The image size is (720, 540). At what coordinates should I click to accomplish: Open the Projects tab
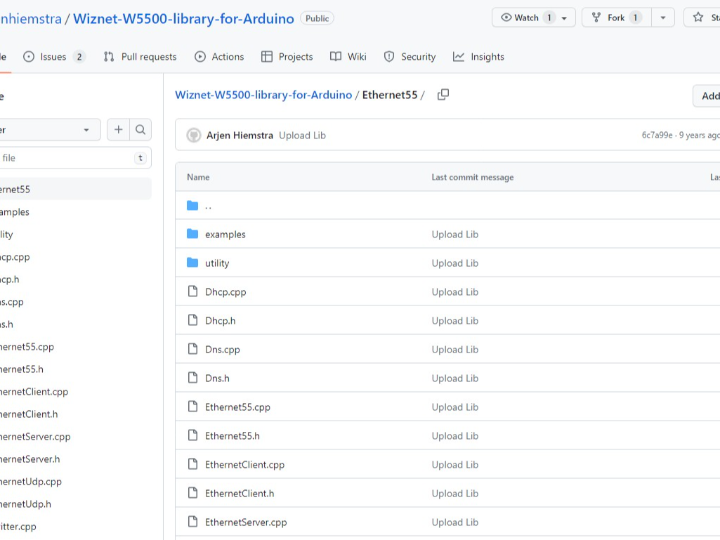click(x=287, y=57)
